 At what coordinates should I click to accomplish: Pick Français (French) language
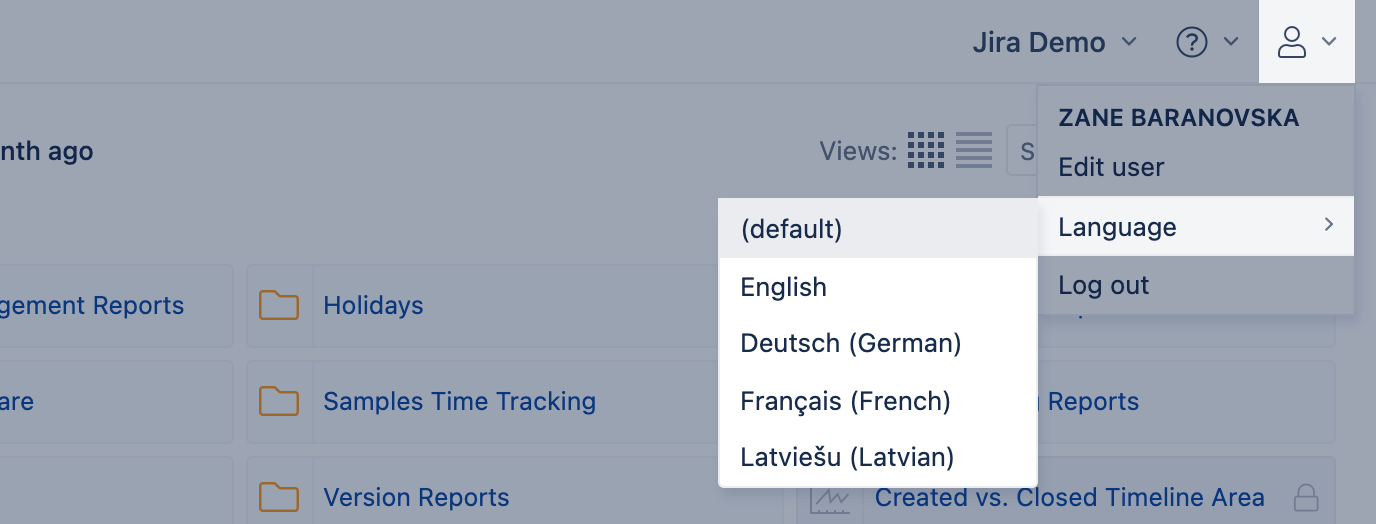coord(845,401)
